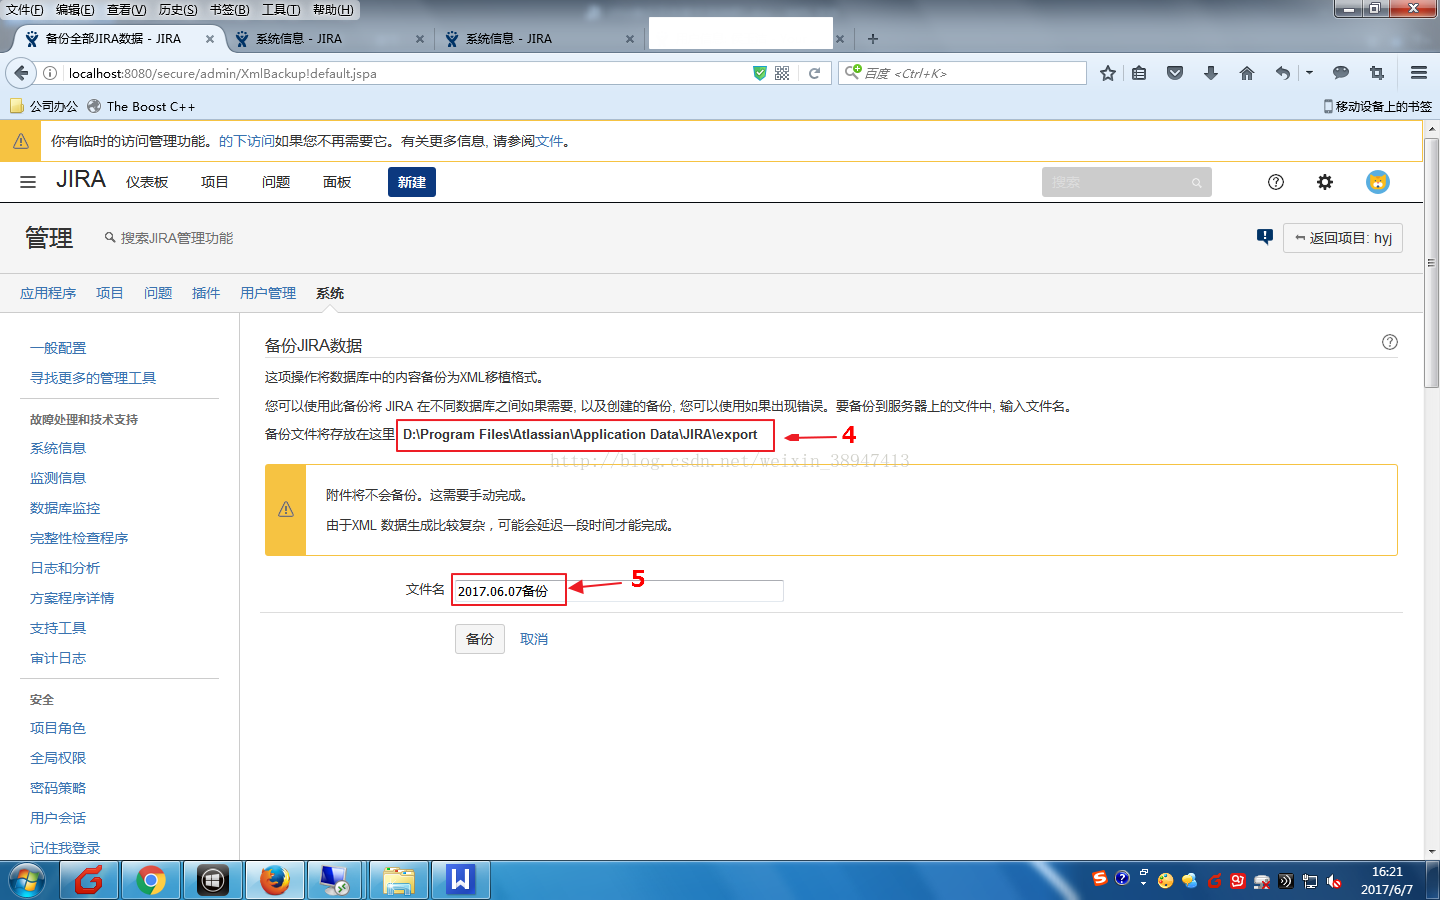Open the user avatar profile menu

(x=1378, y=182)
